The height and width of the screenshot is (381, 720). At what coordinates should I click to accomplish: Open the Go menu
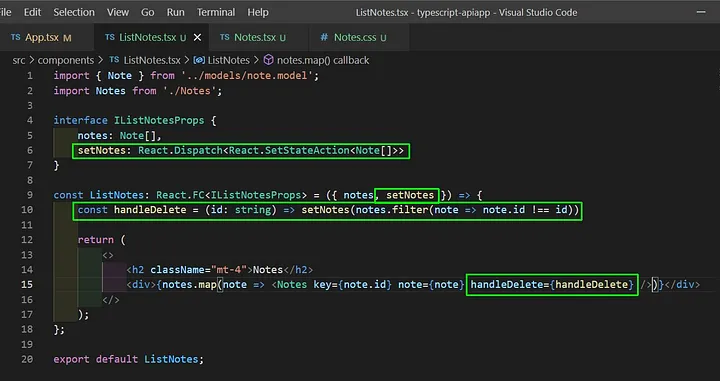tap(147, 12)
